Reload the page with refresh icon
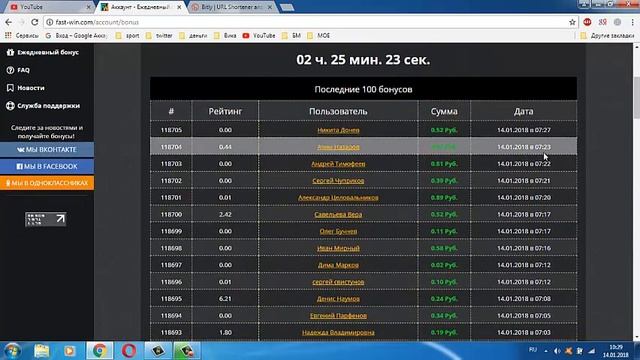Image resolution: width=640 pixels, height=360 pixels. click(34, 22)
